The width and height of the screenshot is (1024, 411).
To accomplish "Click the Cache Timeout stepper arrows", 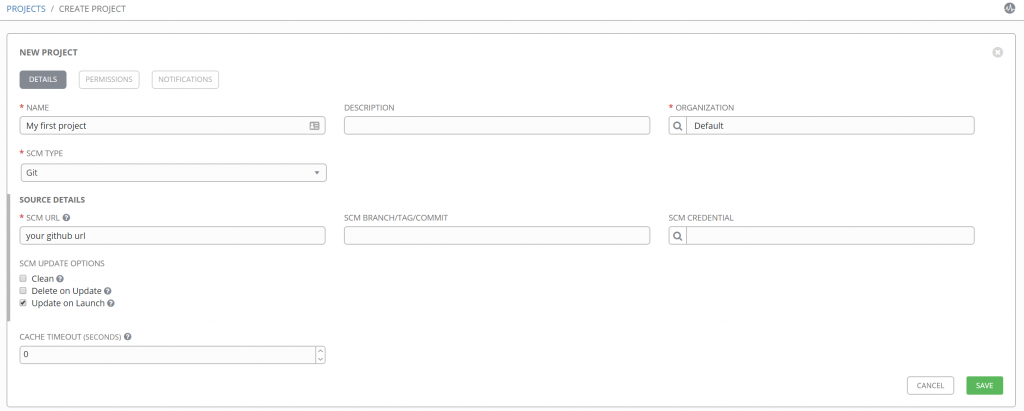I will click(x=320, y=355).
